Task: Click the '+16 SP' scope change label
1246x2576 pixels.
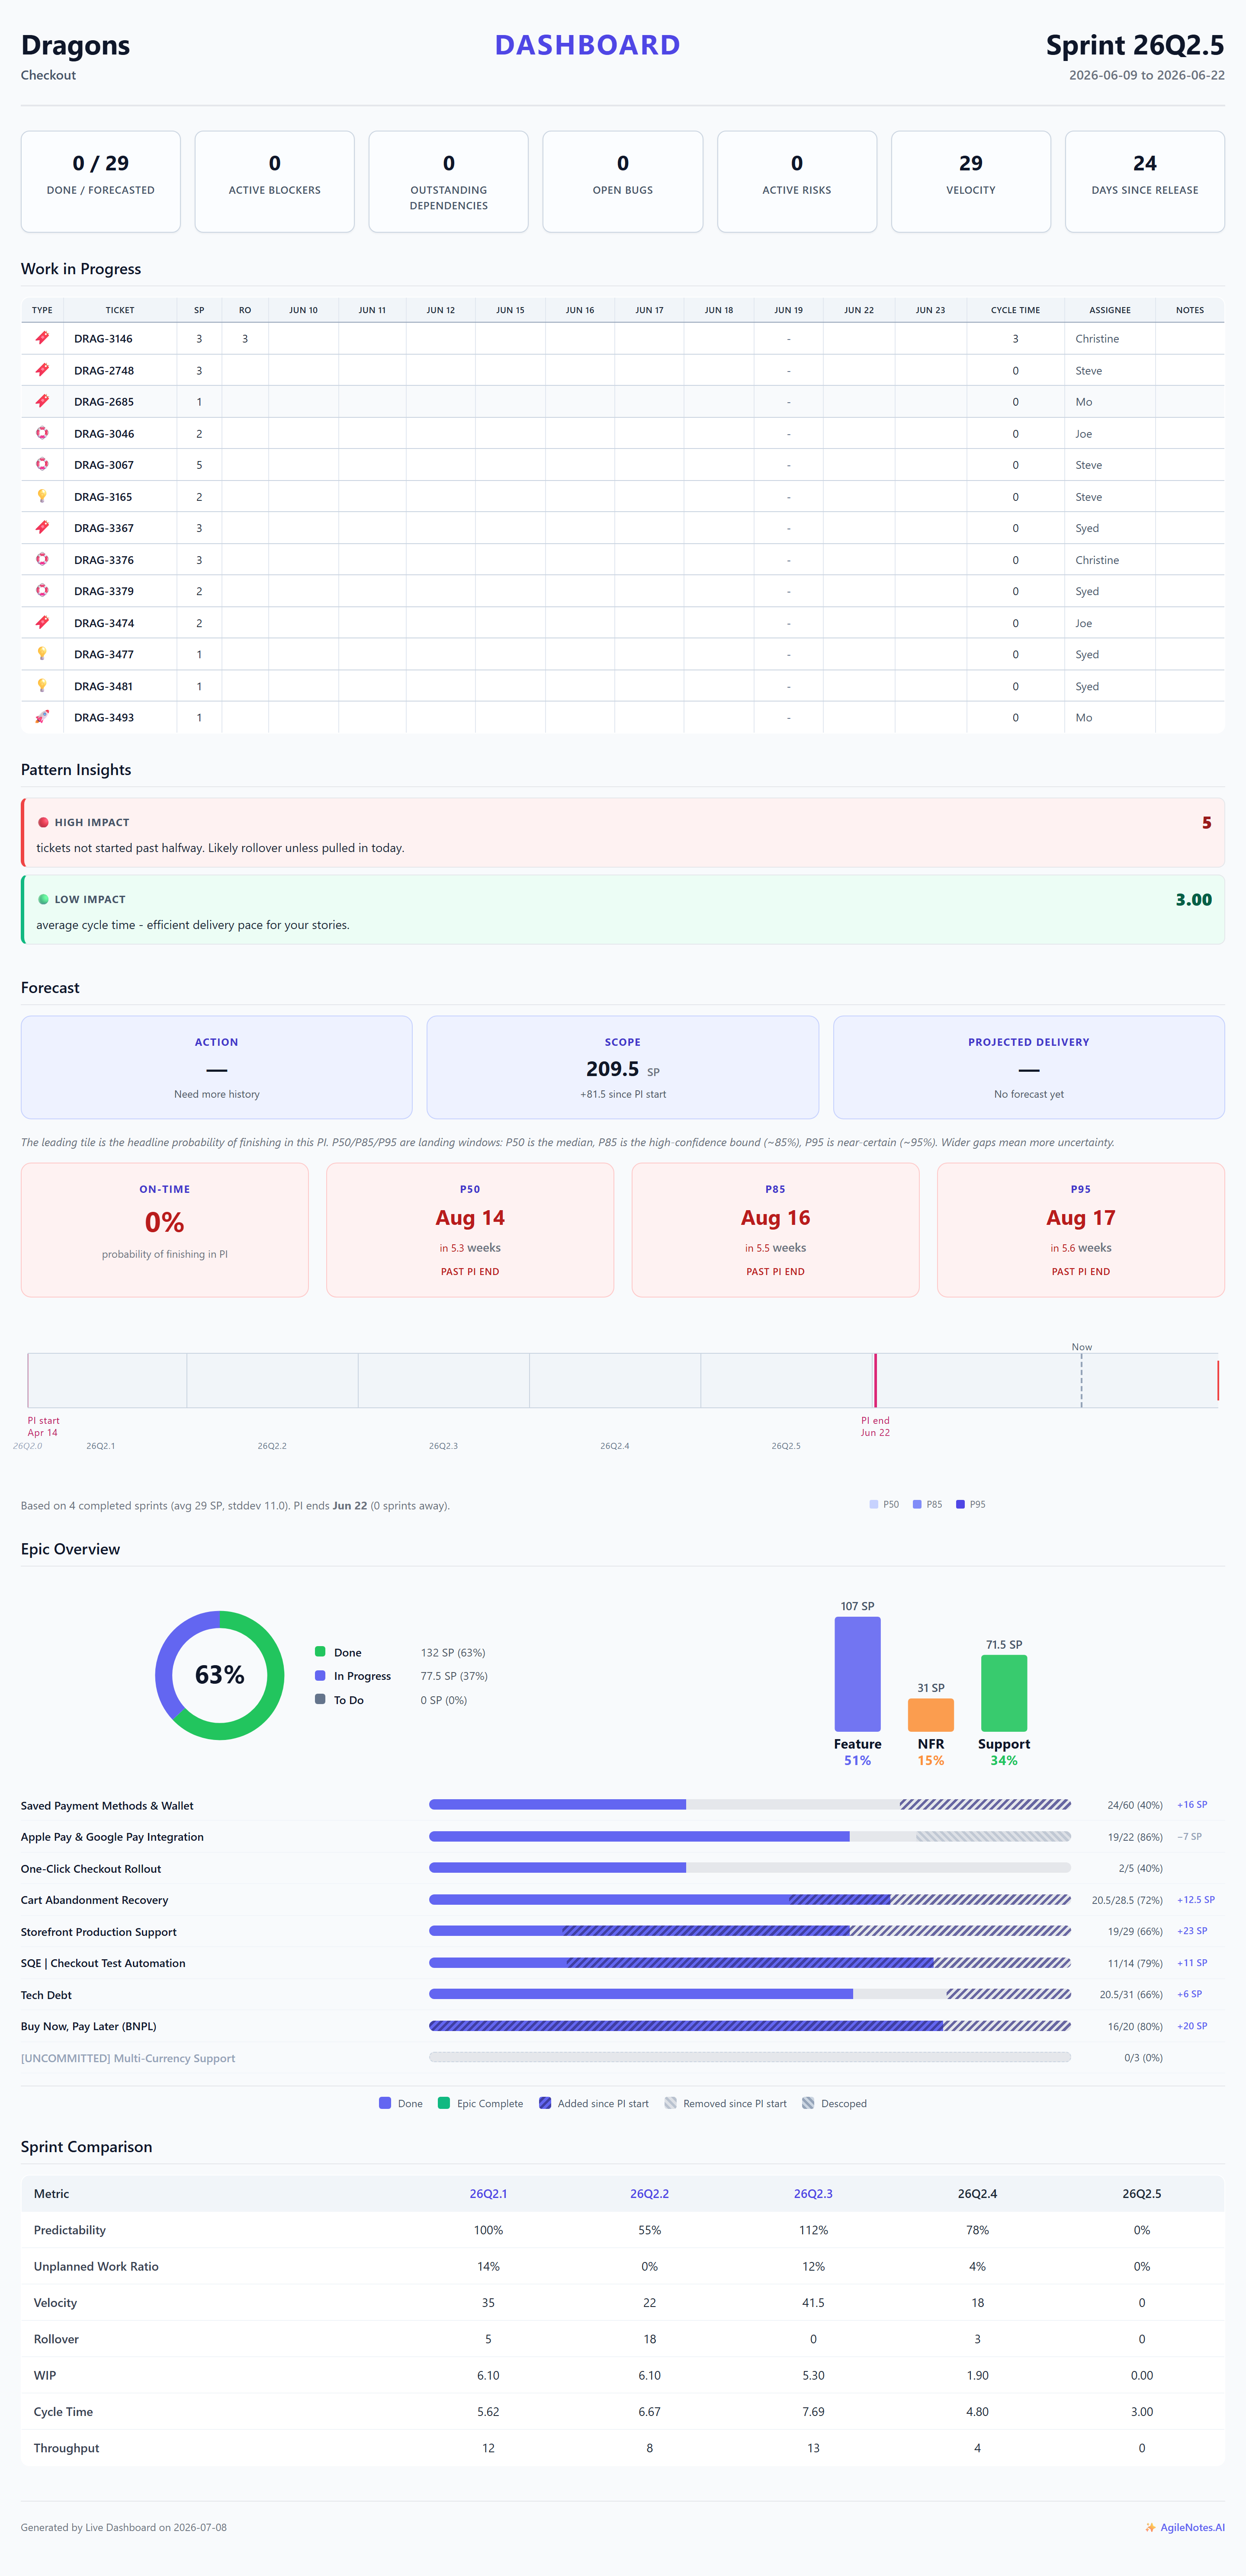Action: 1192,1805
